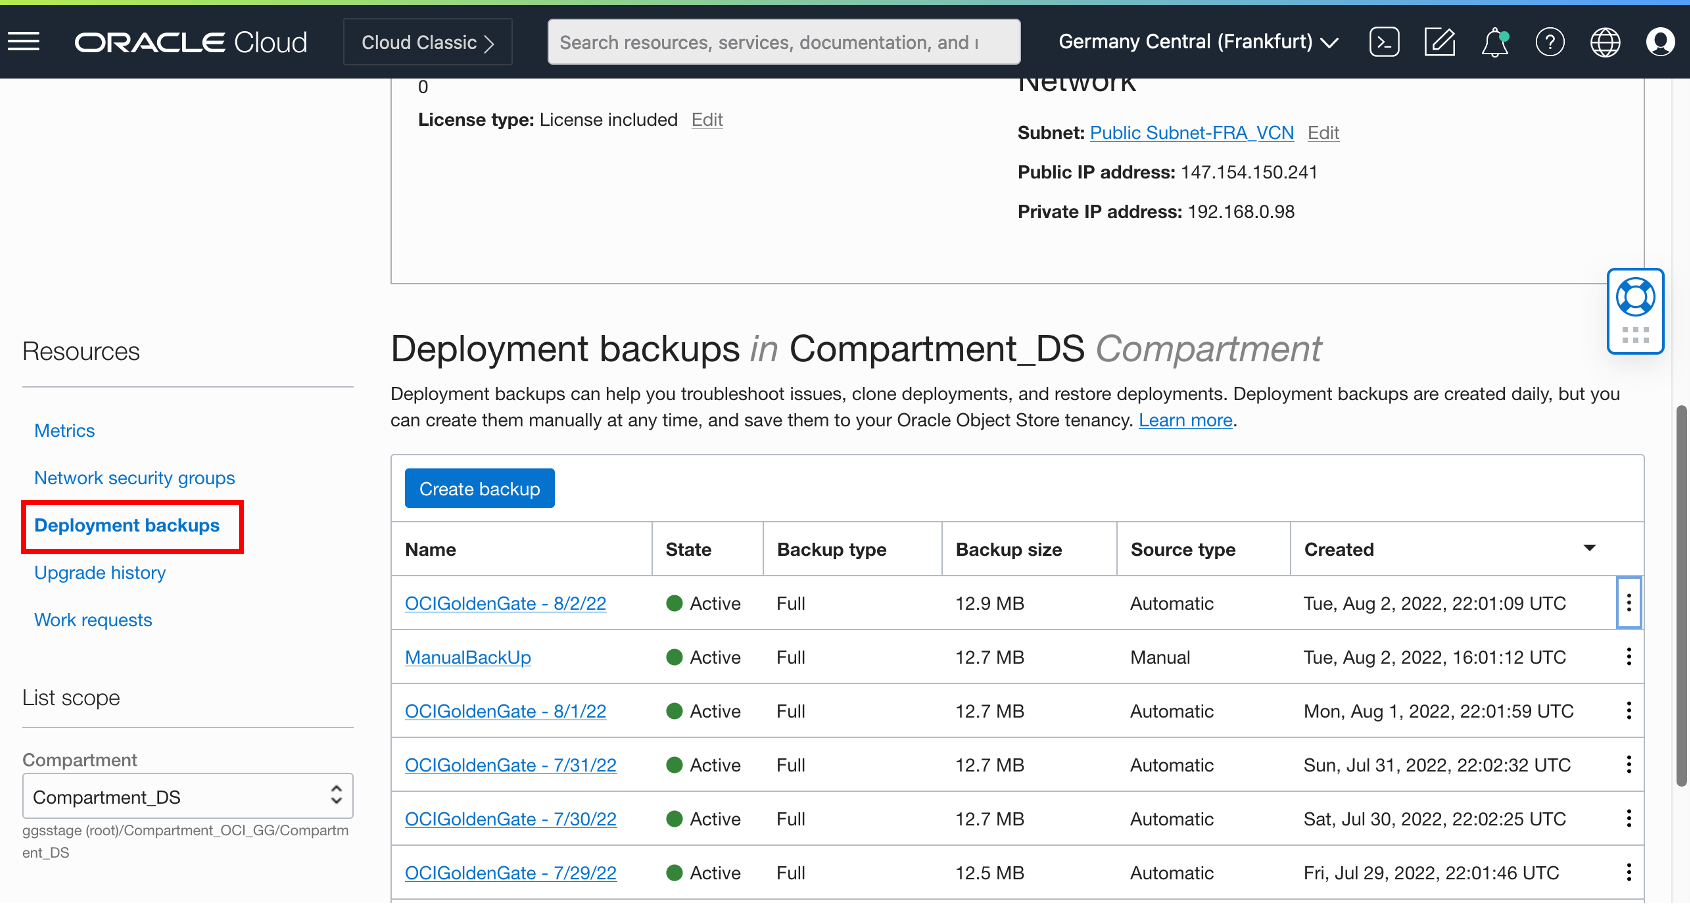Click the search resources field
1690x910 pixels.
click(x=784, y=41)
